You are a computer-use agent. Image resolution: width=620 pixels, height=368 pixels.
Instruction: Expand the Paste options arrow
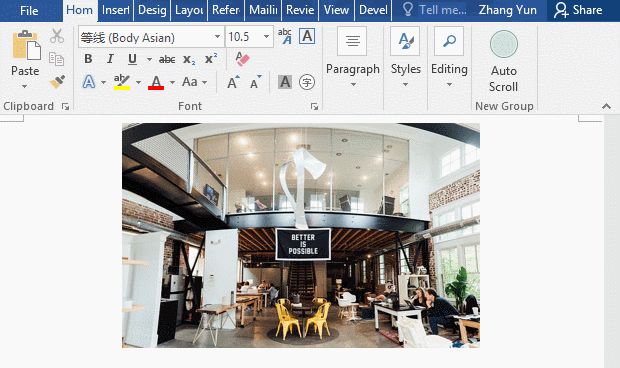tap(25, 86)
